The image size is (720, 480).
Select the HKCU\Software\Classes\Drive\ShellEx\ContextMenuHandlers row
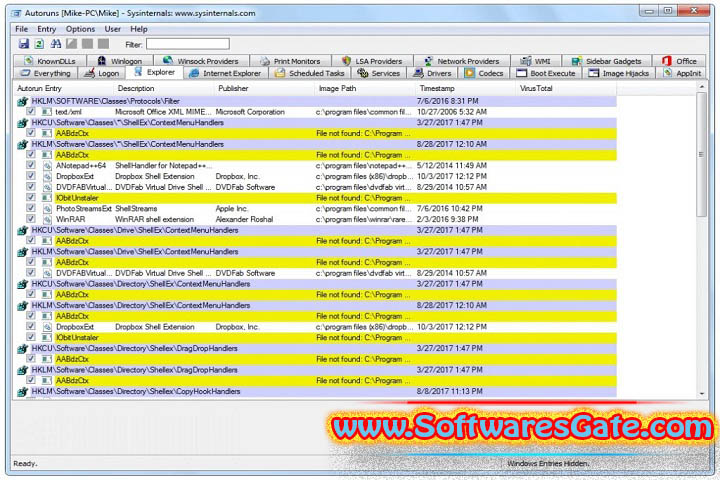(317, 230)
